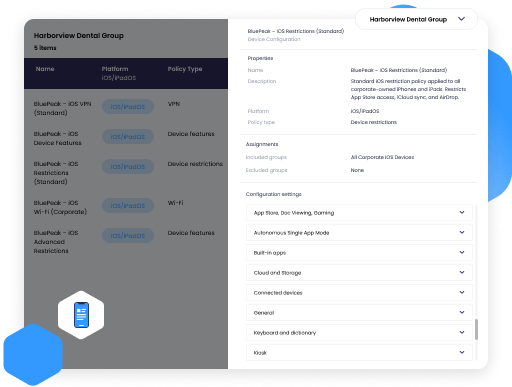Viewport: 512px width, 387px height.
Task: Click iOS/iPadOS badge in Advanced Restrictions row
Action: click(x=128, y=236)
